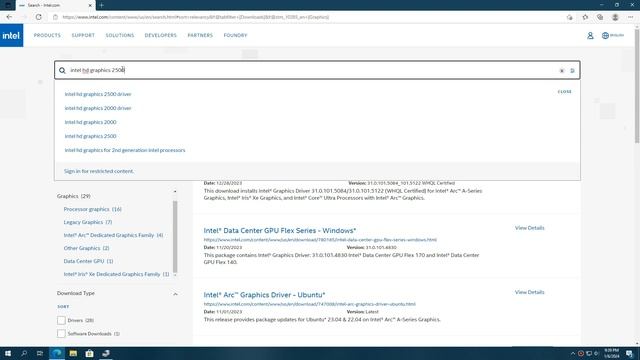Select the suggestion "intel hd graphics 2500" without driver
The width and height of the screenshot is (640, 360).
[x=90, y=136]
